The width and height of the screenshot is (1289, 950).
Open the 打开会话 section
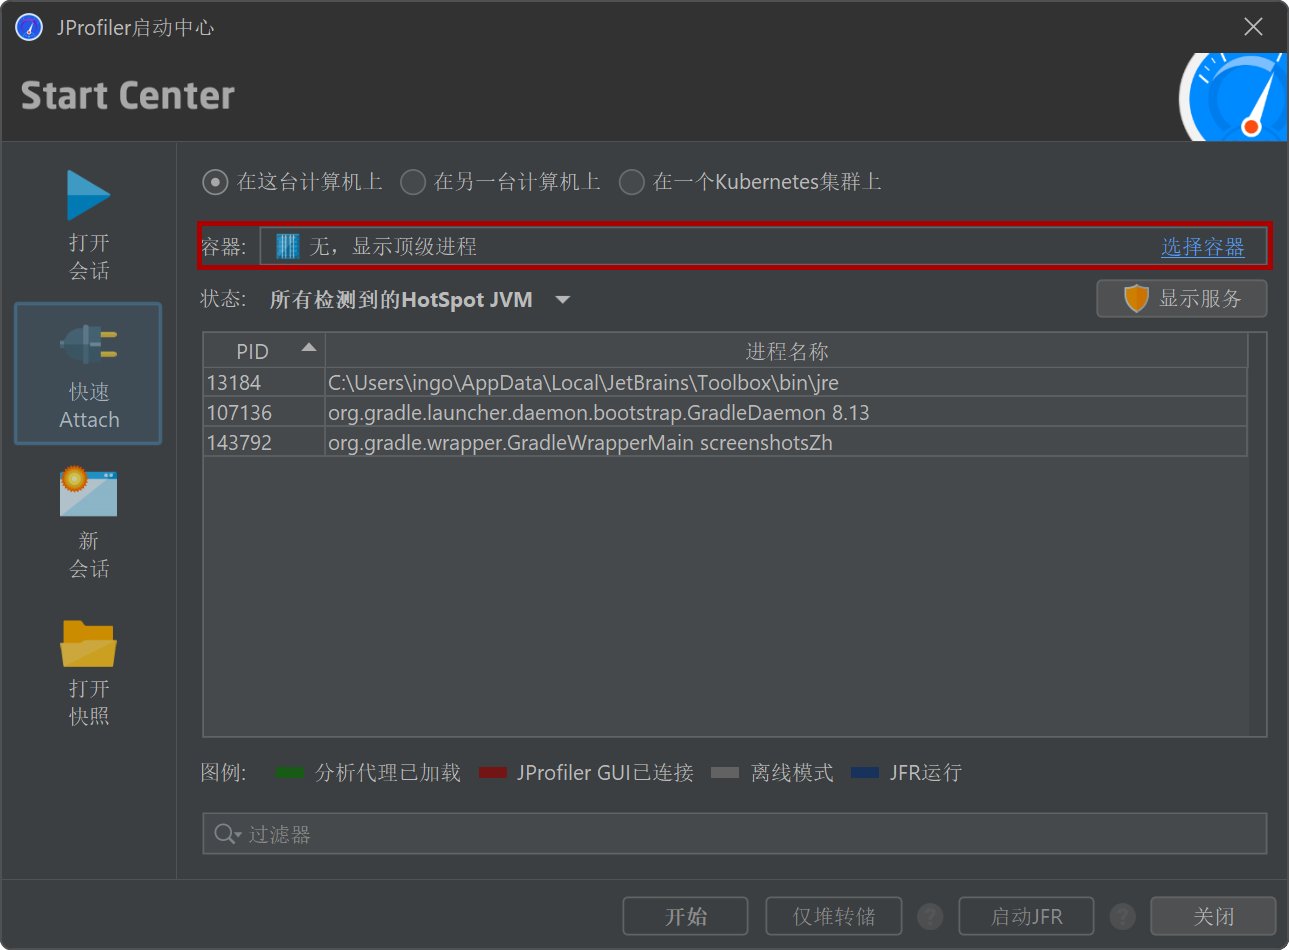[x=88, y=225]
